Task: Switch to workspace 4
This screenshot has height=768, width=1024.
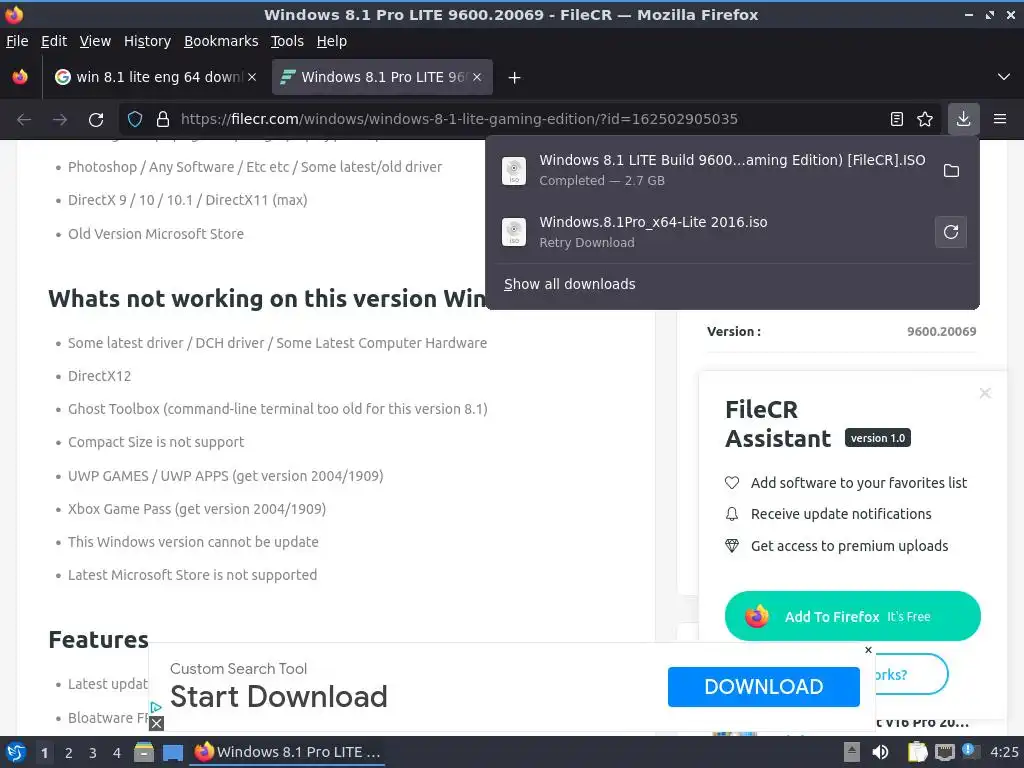Action: click(x=117, y=753)
